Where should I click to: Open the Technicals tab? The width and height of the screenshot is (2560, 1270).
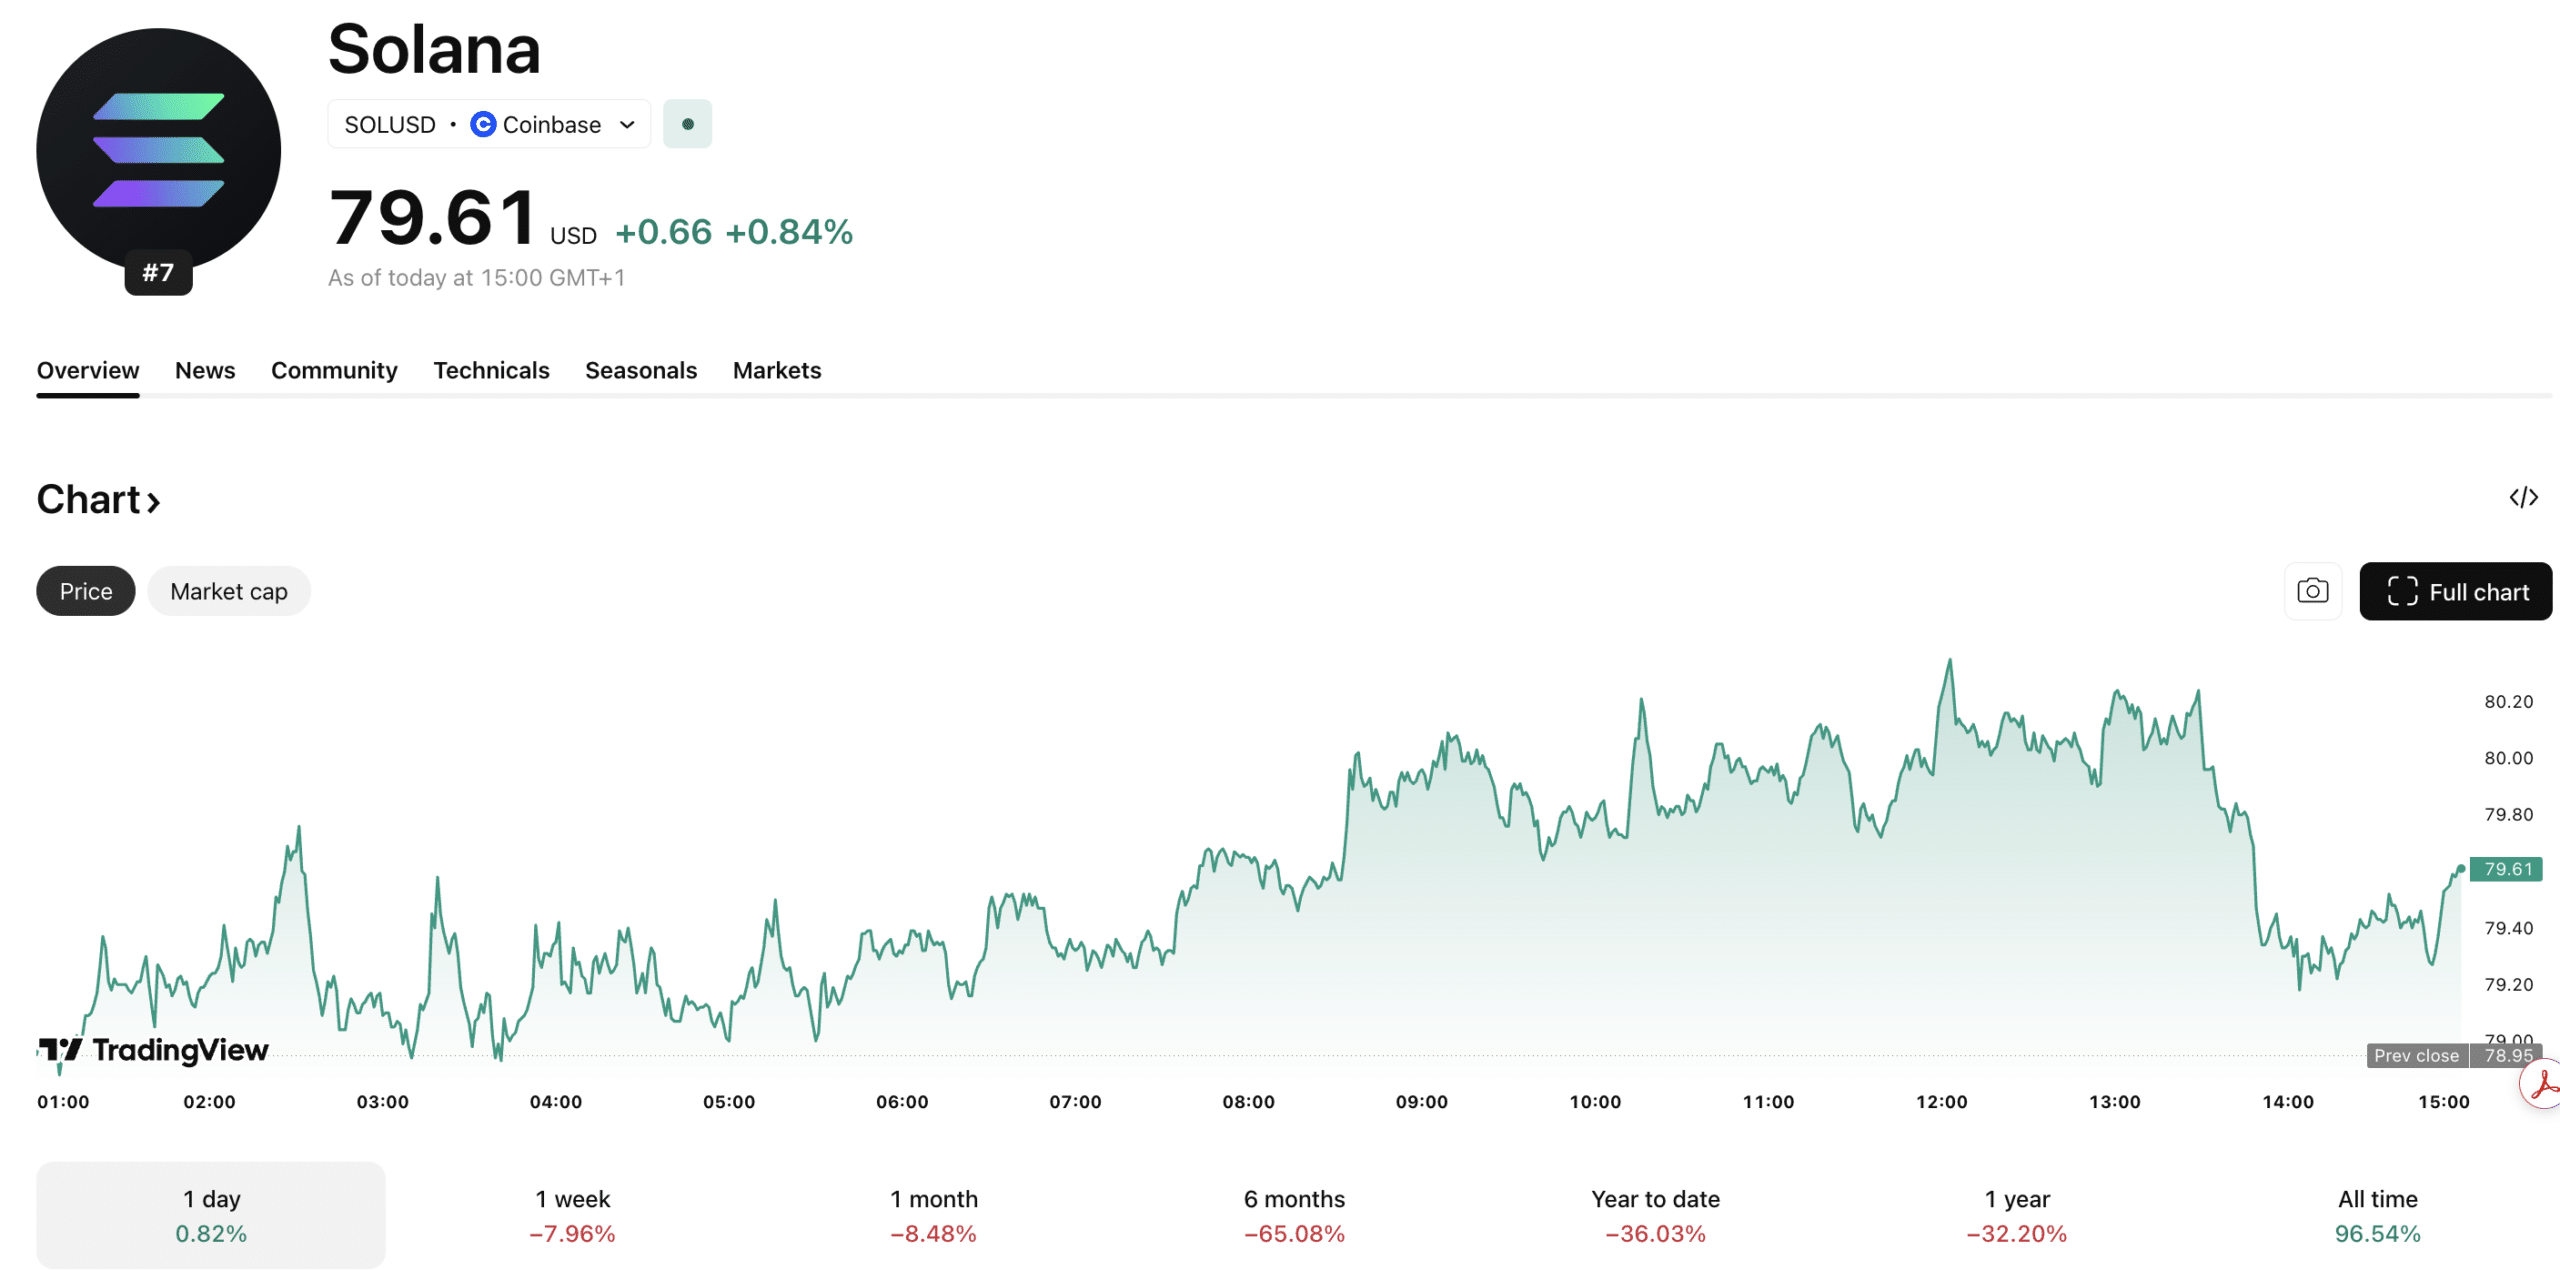[491, 370]
